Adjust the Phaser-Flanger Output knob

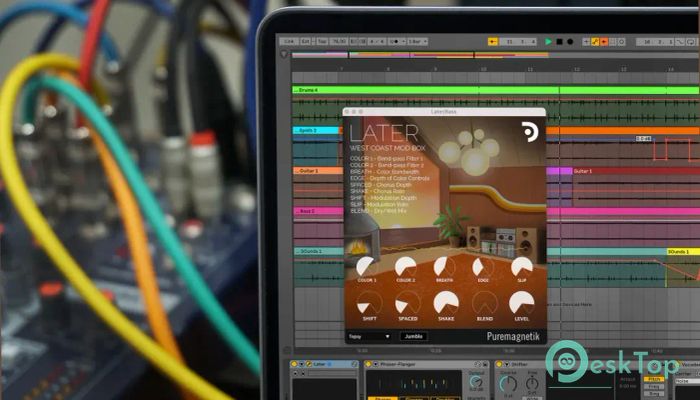click(476, 382)
